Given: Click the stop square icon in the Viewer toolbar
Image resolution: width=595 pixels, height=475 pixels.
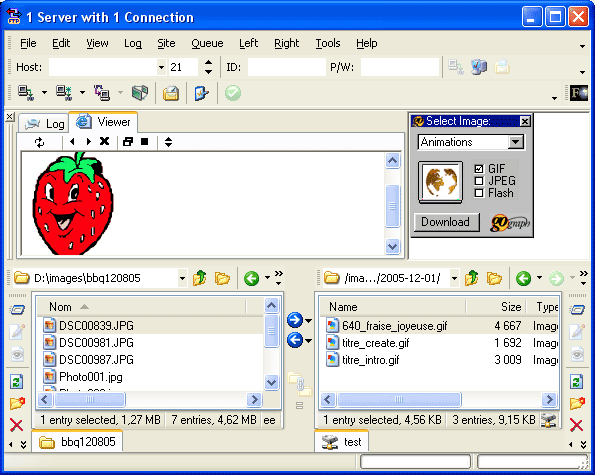Looking at the screenshot, I should 144,142.
